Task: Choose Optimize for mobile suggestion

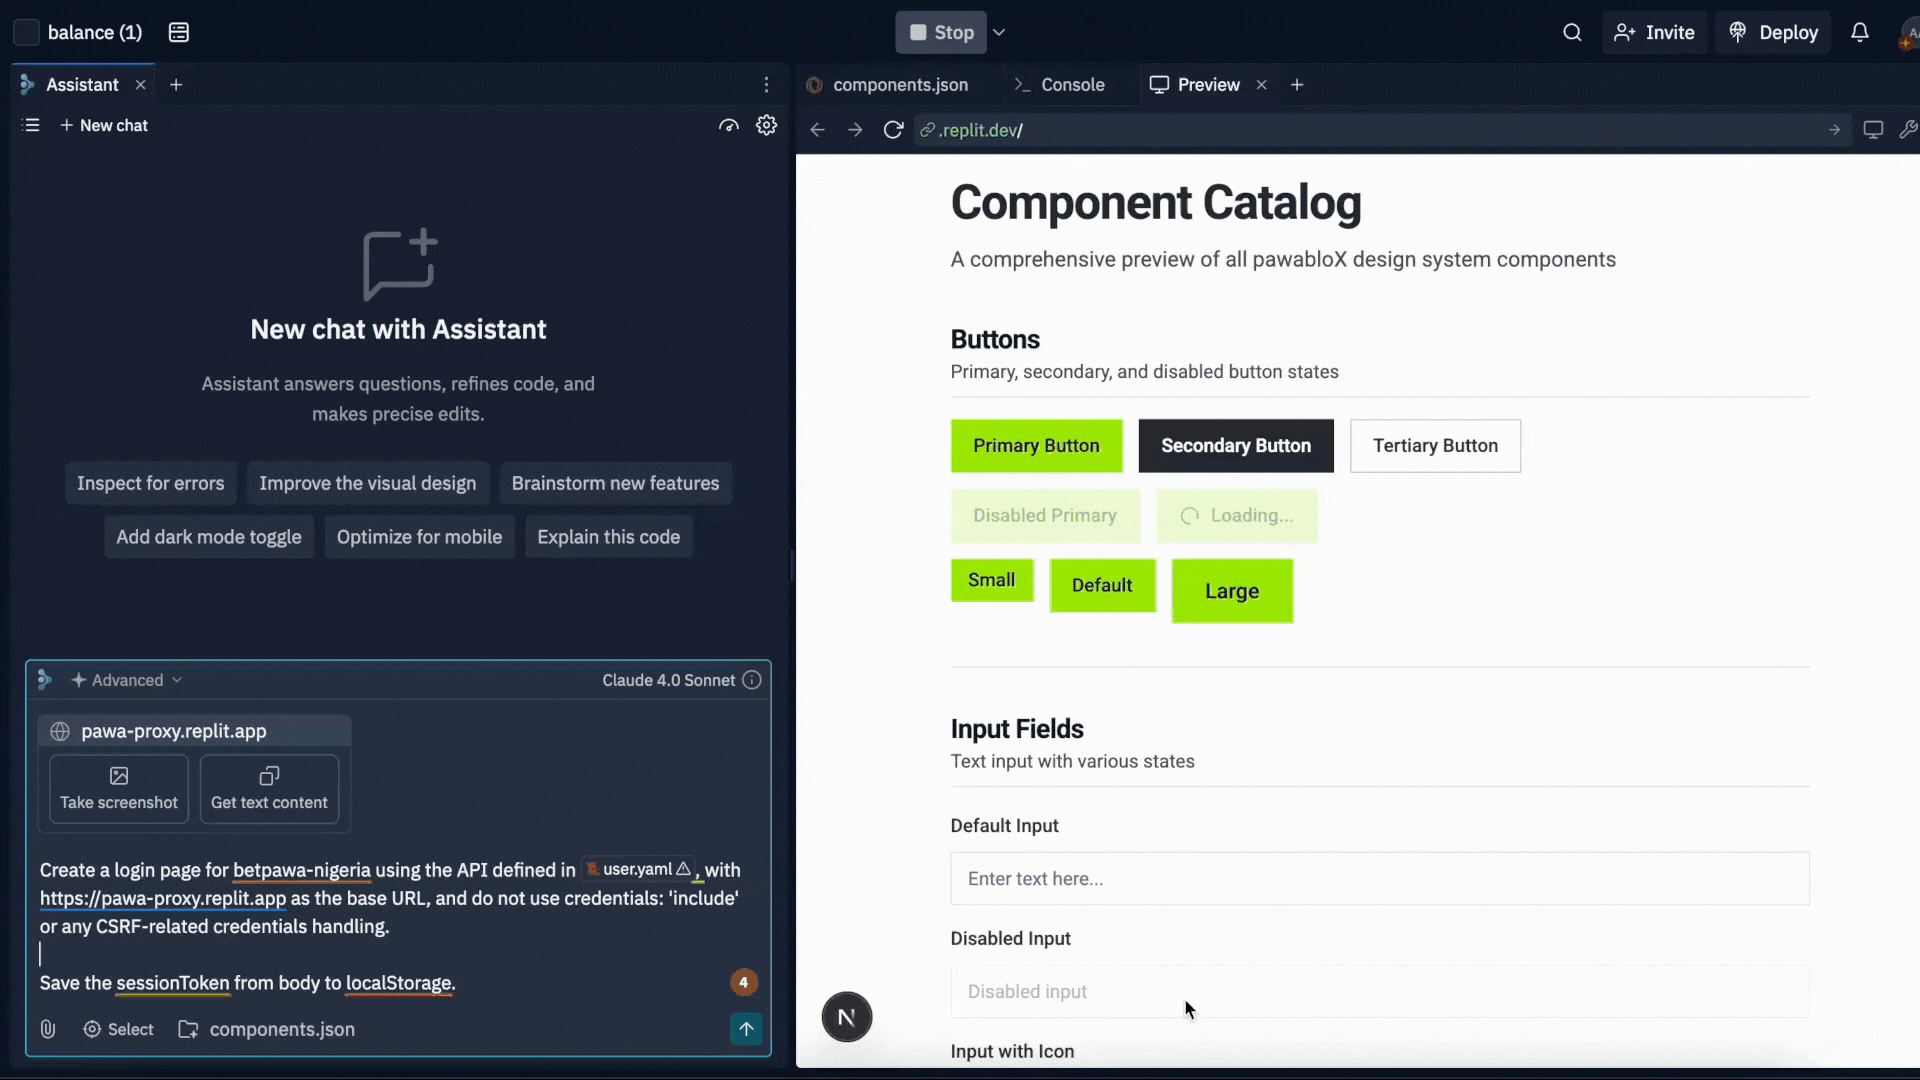Action: (419, 537)
